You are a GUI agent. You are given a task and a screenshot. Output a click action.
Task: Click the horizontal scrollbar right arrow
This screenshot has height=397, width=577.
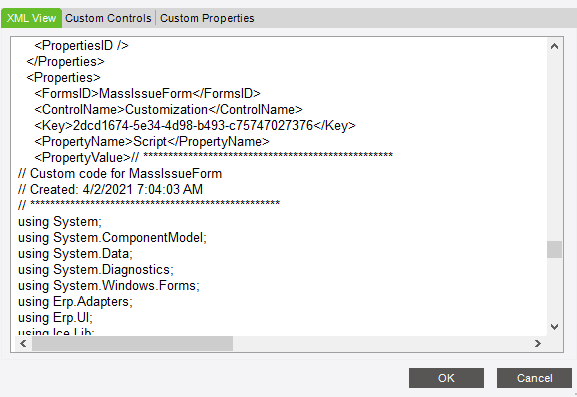tap(538, 343)
